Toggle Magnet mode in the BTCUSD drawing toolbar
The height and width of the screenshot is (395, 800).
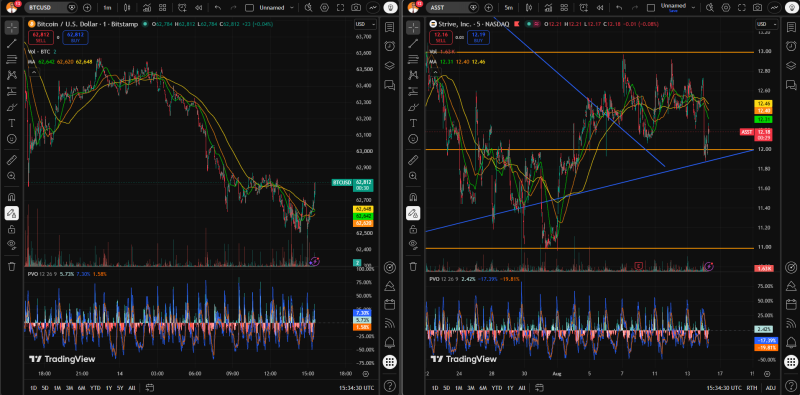11,197
